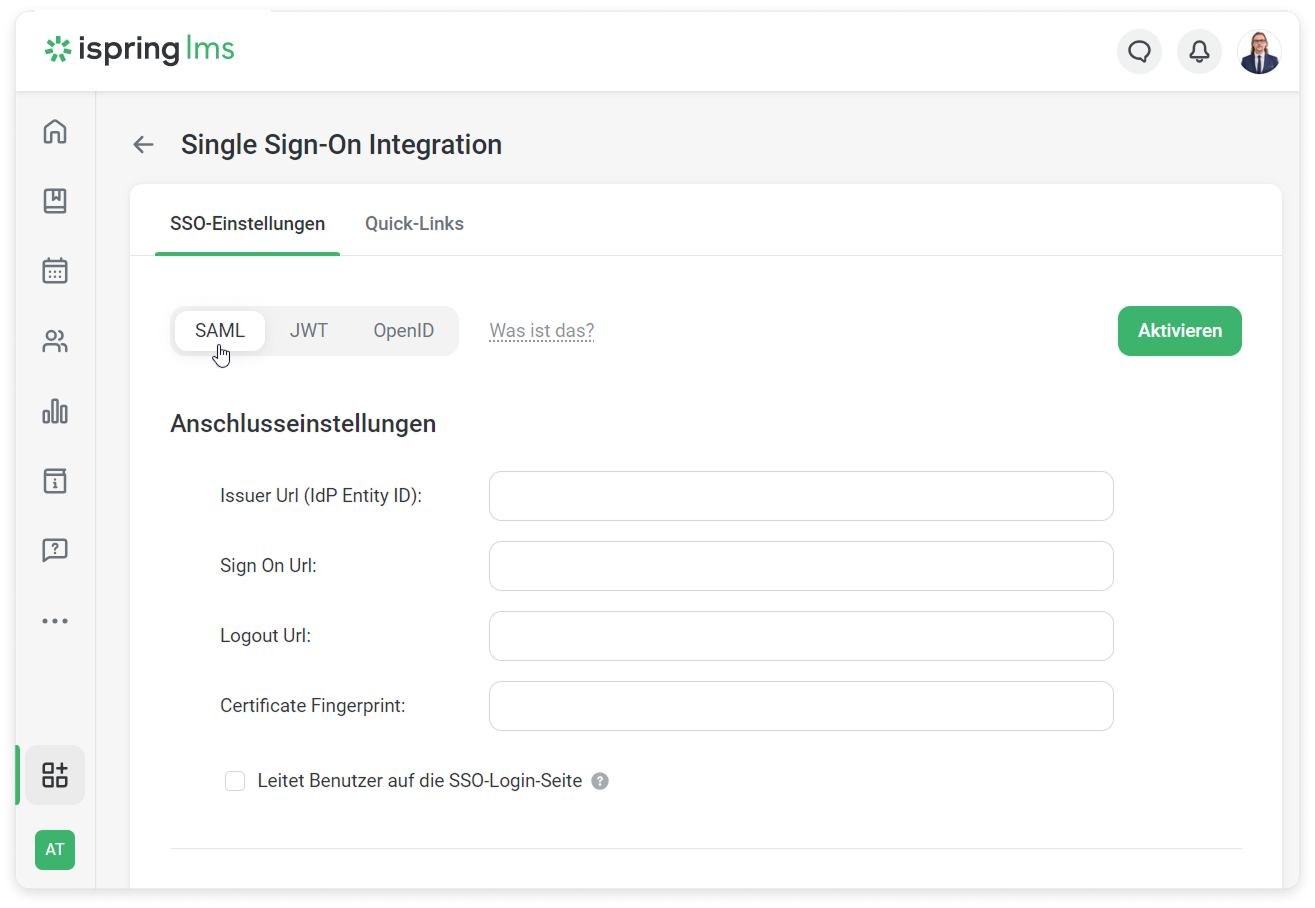Click the back arrow next to title
This screenshot has height=908, width=1315.
click(144, 145)
